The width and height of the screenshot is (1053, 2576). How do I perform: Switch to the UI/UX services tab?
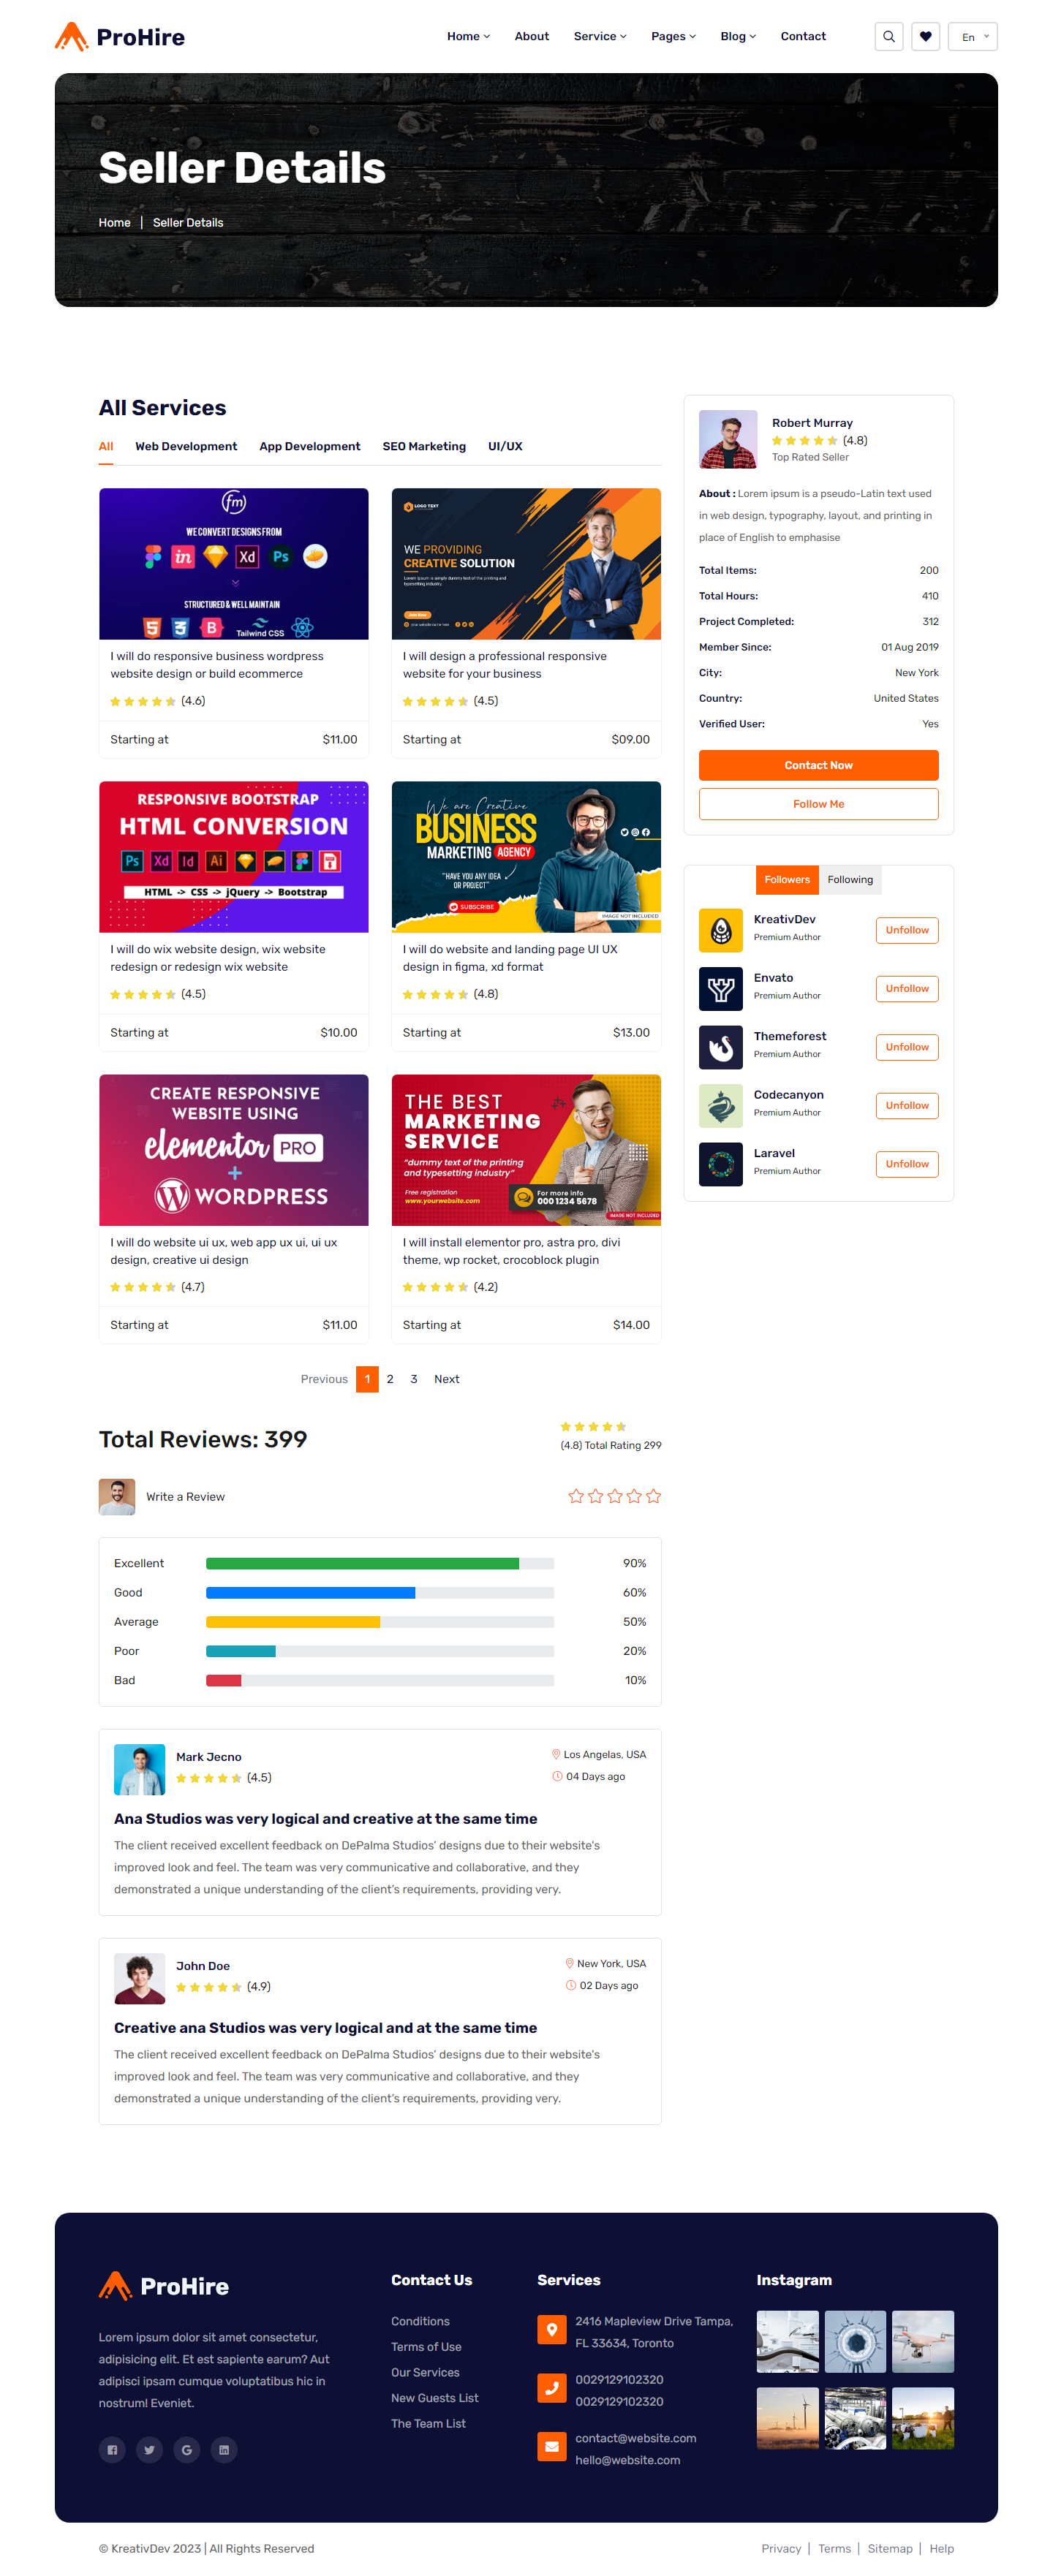click(x=505, y=446)
